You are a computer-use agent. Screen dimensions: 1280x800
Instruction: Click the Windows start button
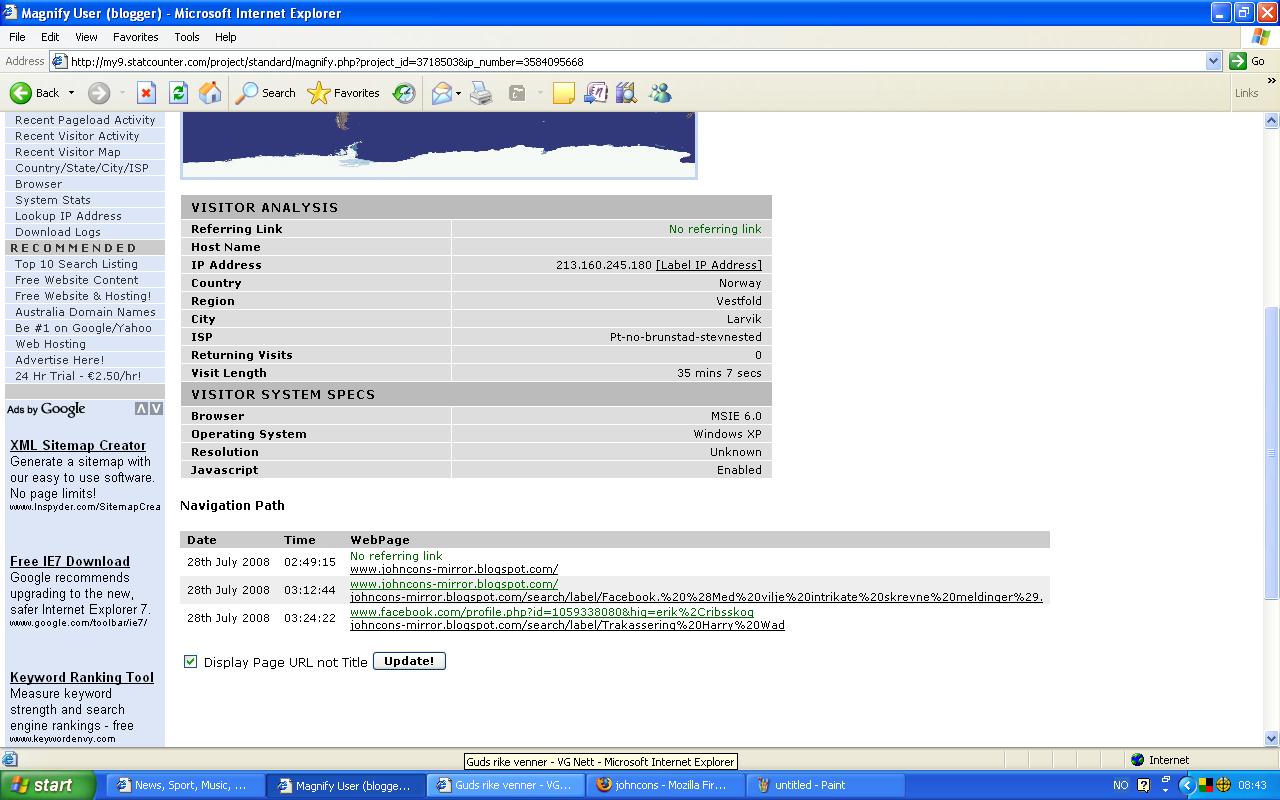pyautogui.click(x=48, y=785)
